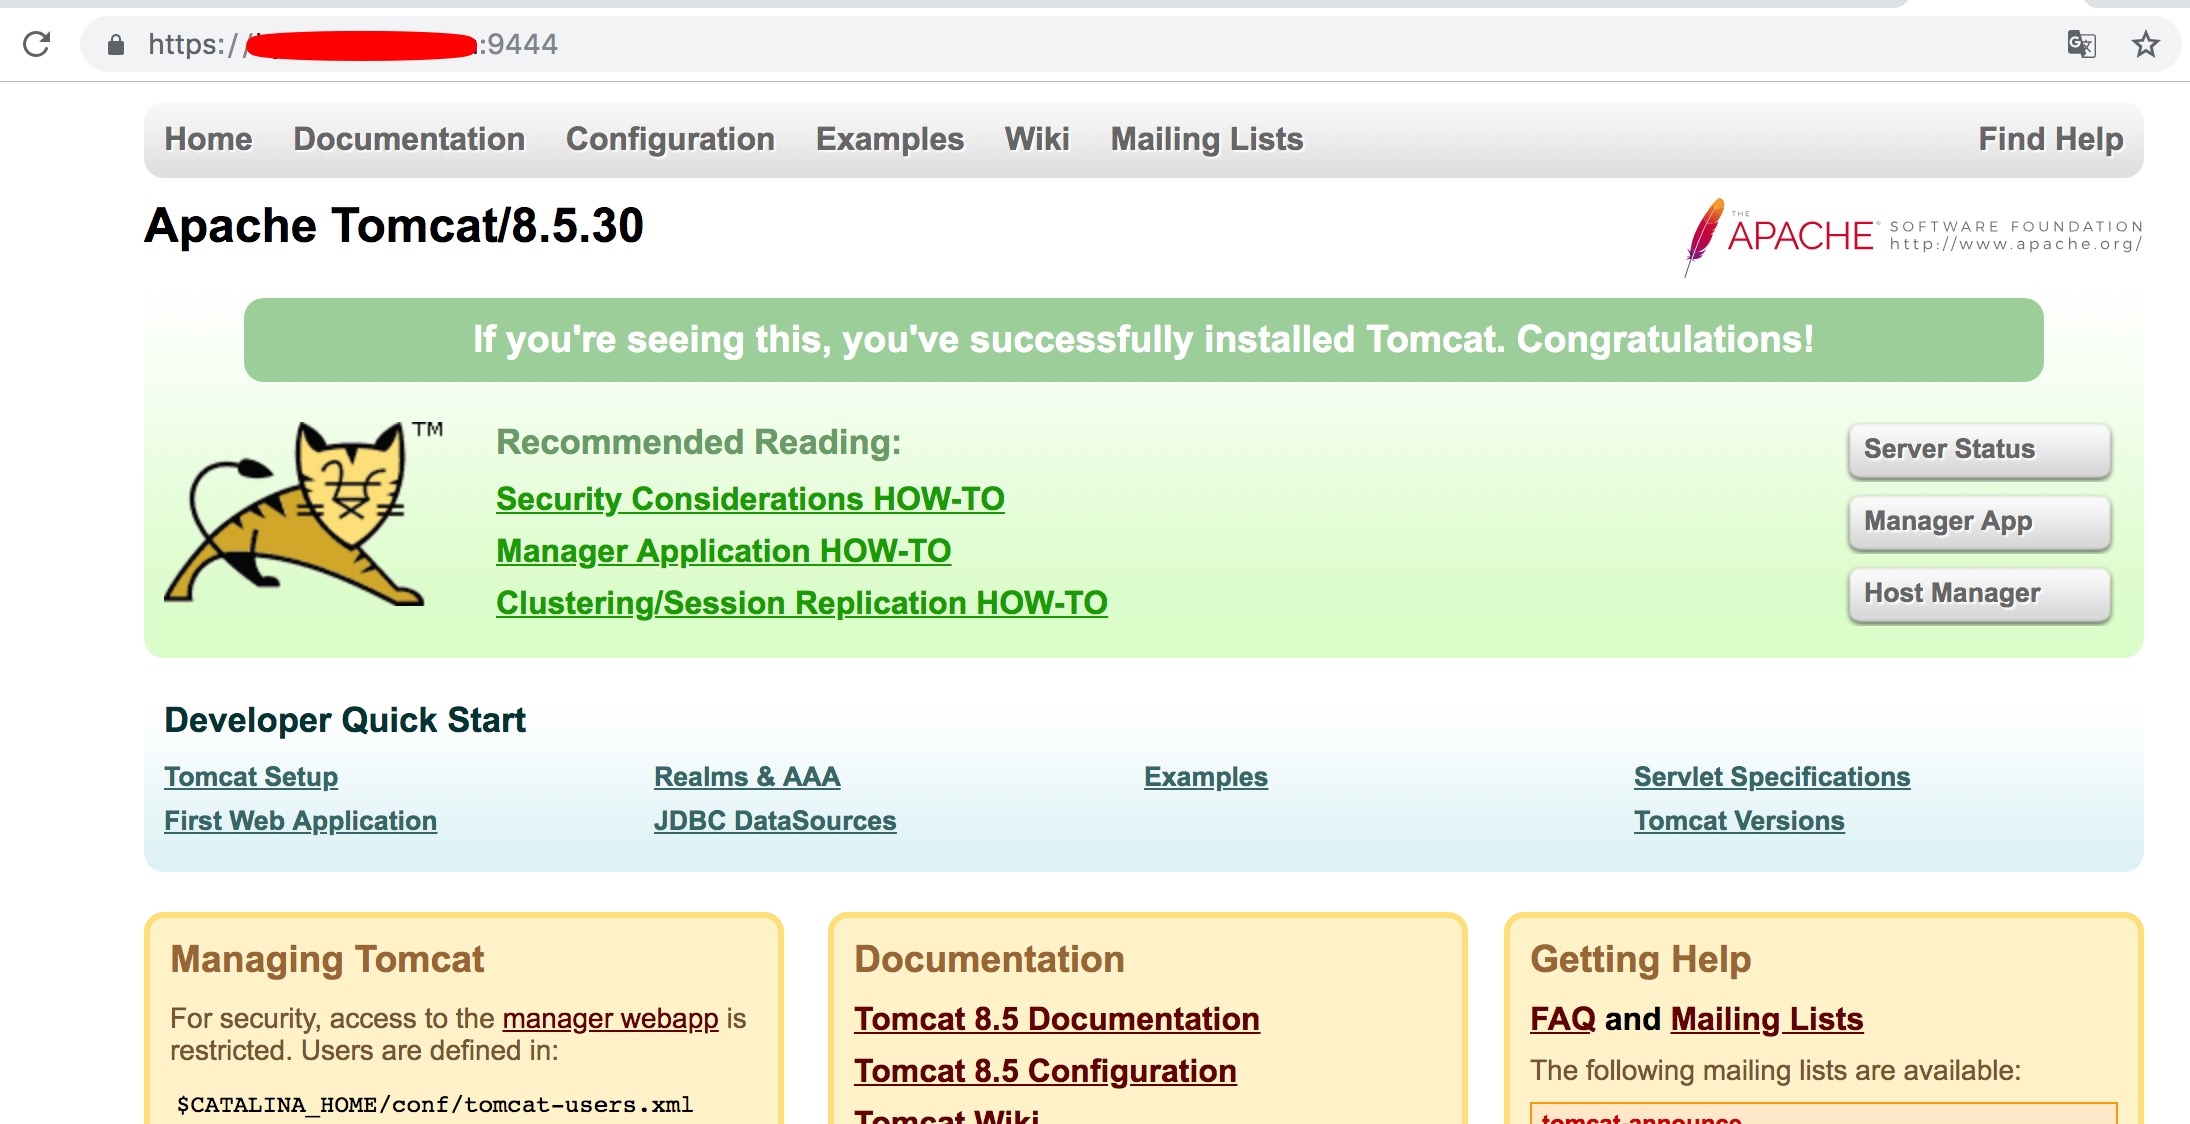This screenshot has width=2190, height=1124.
Task: Click the Apache Tomcat/8.5.30 heading
Action: click(x=394, y=225)
